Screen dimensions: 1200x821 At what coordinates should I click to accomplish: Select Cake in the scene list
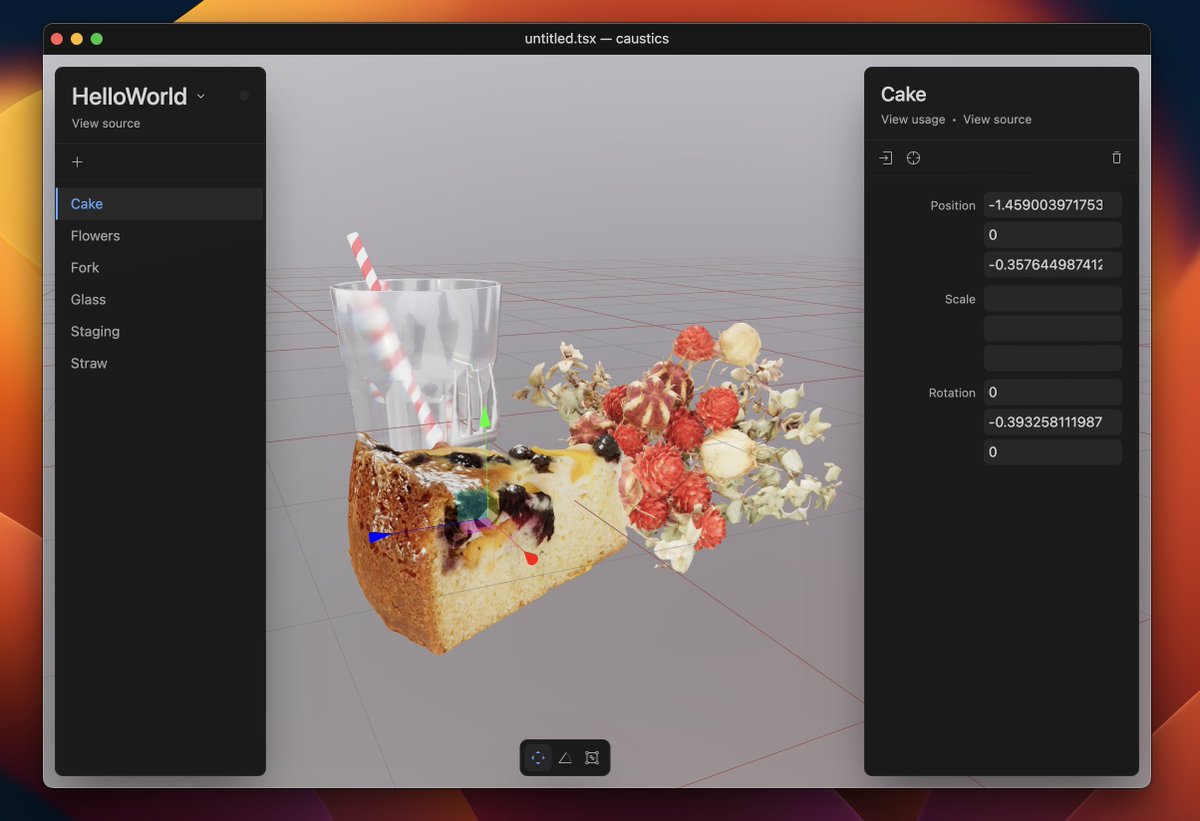coord(160,204)
